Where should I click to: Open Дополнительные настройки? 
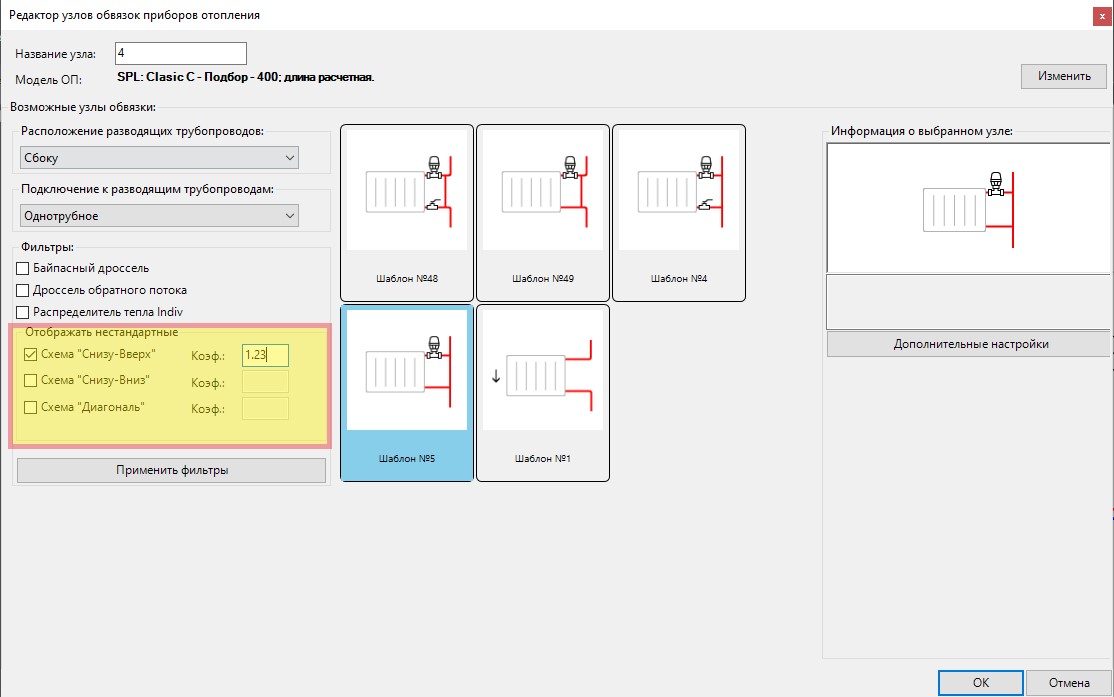(968, 344)
